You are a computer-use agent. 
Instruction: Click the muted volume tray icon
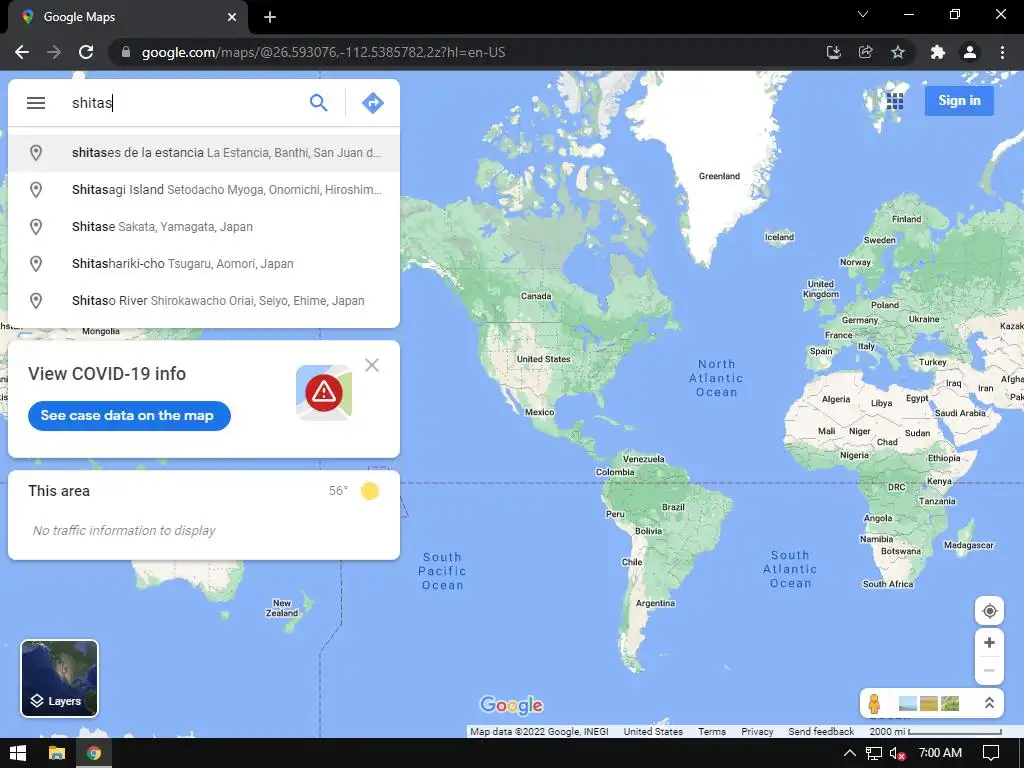(897, 753)
